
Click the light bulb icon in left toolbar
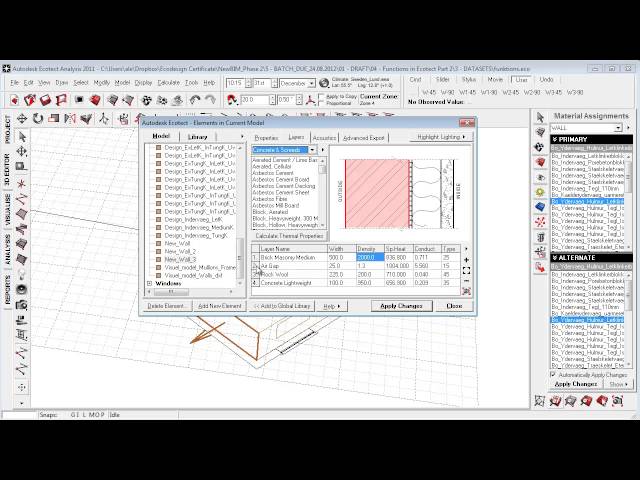click(x=22, y=274)
